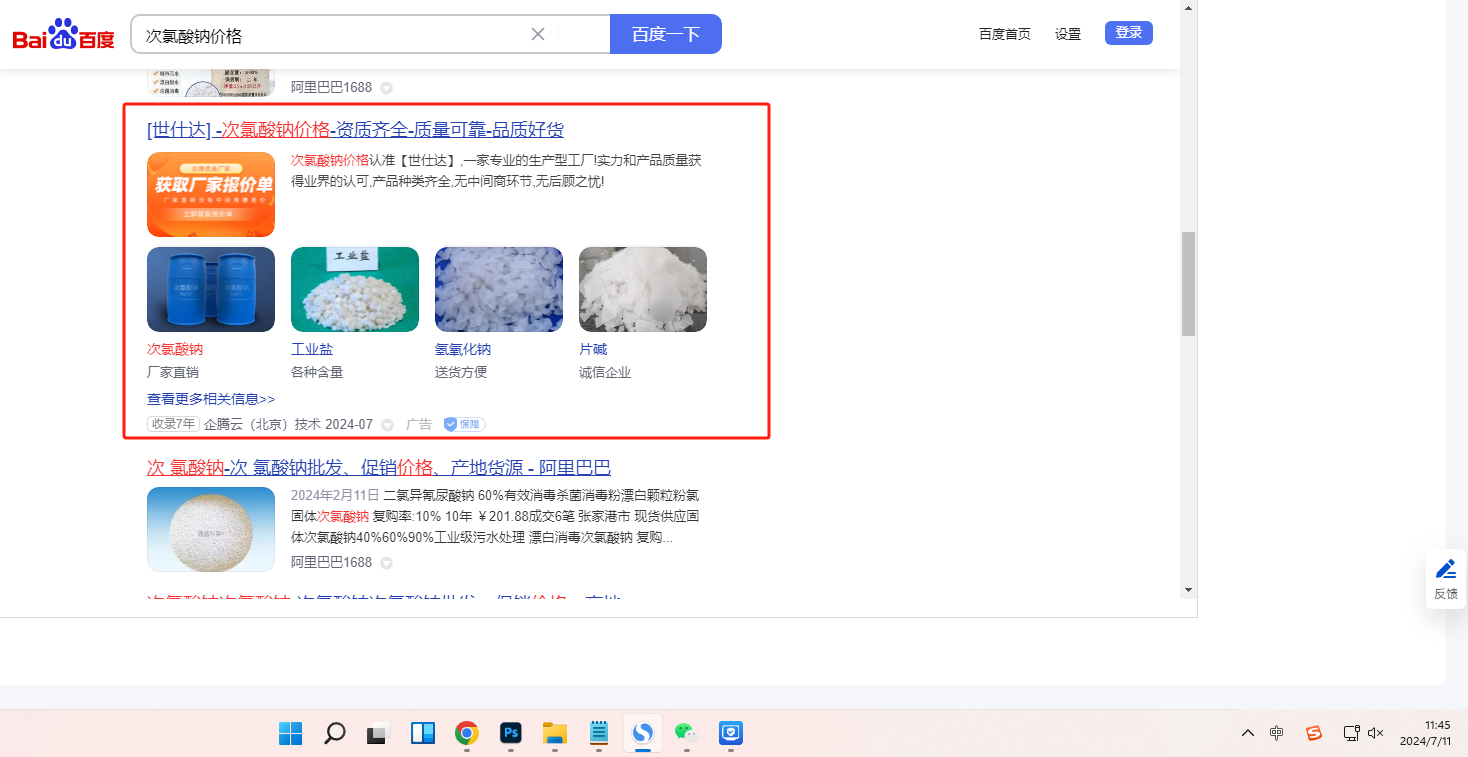Open the 查看更多相关信息 link

pos(211,399)
